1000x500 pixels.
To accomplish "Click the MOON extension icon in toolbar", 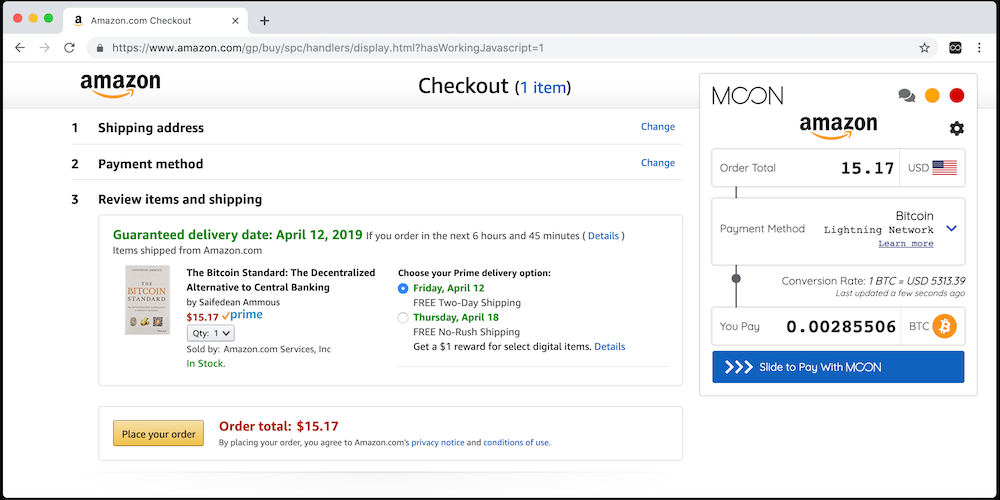I will [955, 47].
